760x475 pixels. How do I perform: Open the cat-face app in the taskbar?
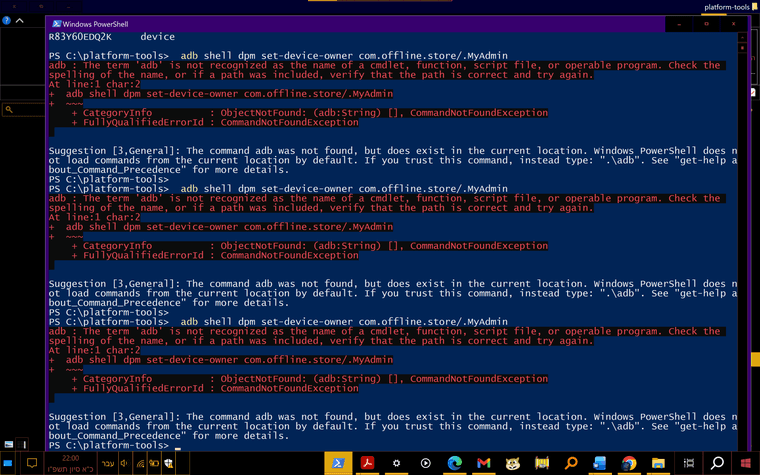512,463
